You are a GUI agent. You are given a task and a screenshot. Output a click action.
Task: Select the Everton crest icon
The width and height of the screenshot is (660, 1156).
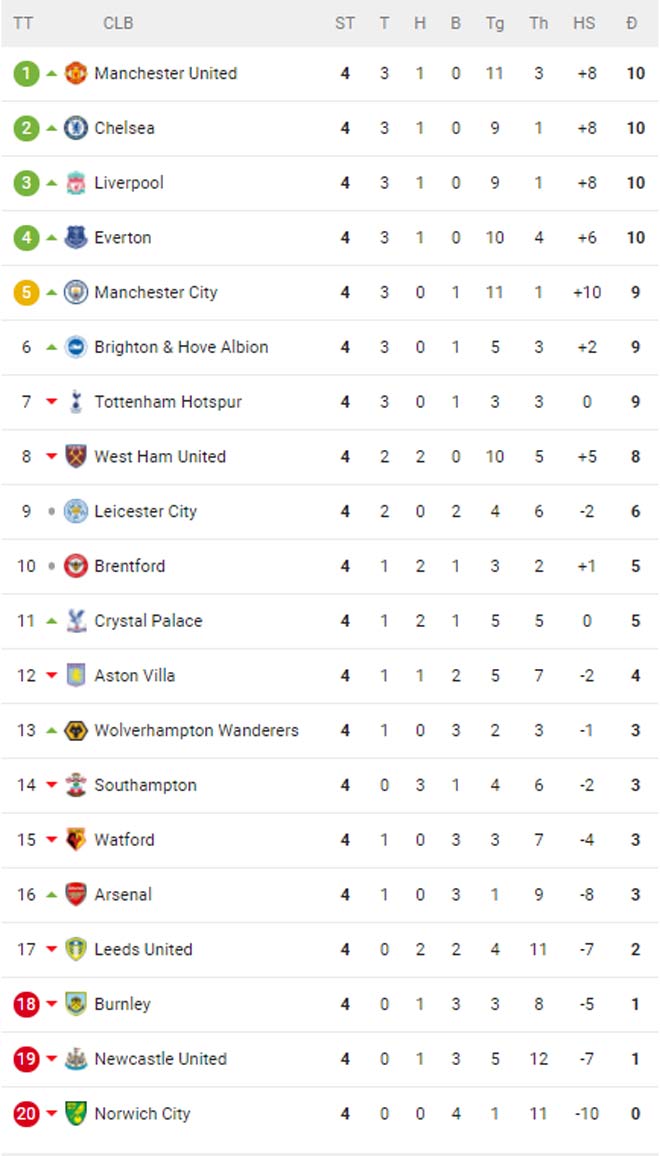(x=76, y=237)
